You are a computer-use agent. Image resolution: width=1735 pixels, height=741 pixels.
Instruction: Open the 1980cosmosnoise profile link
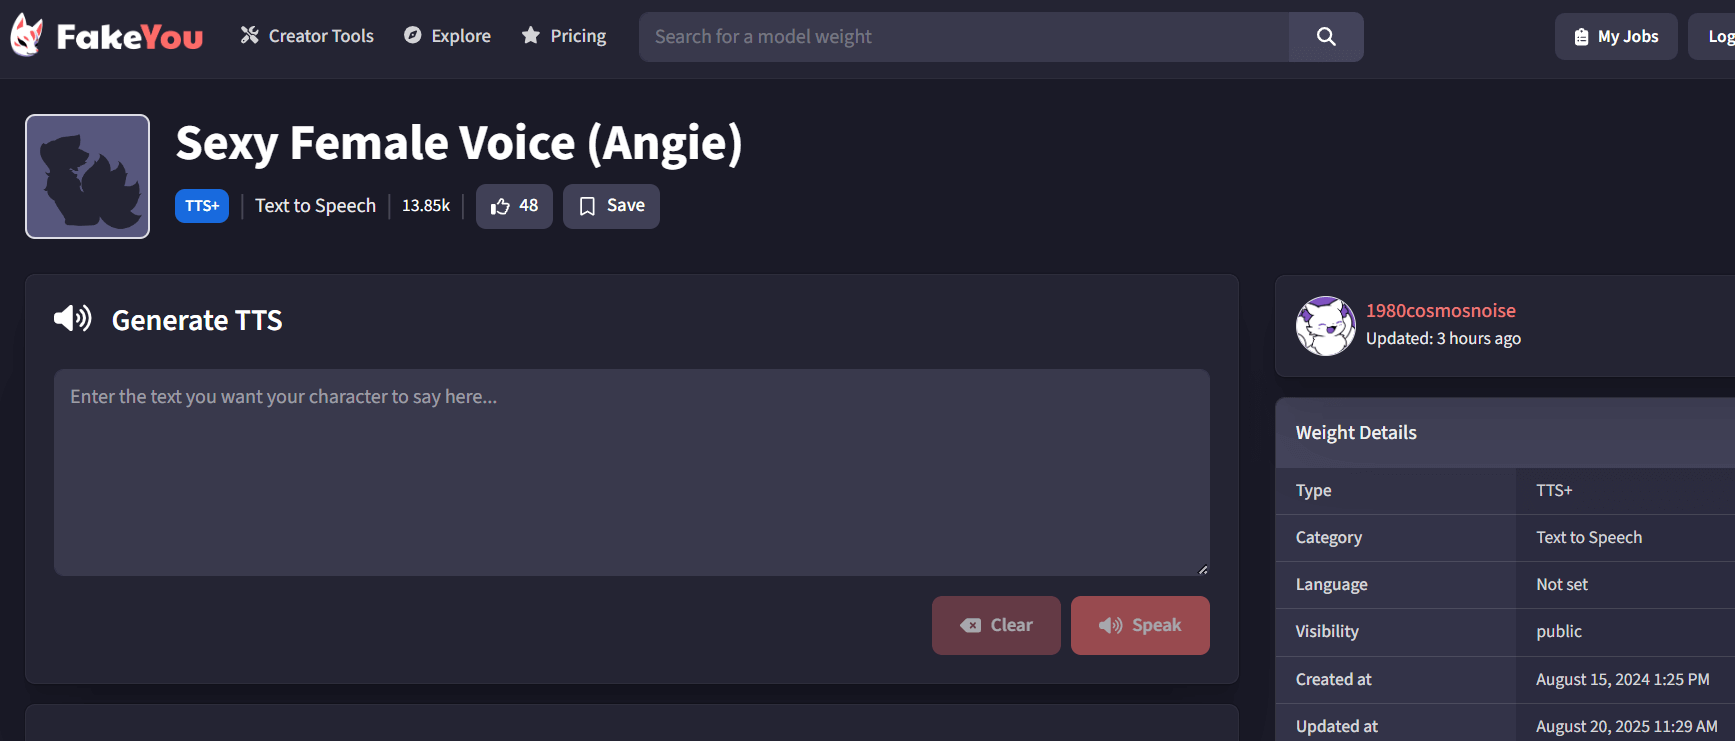point(1441,311)
